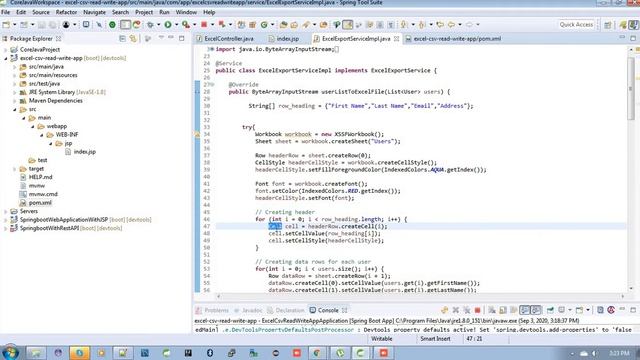
Task: Expand the src/main/java folder
Action: click(x=15, y=67)
